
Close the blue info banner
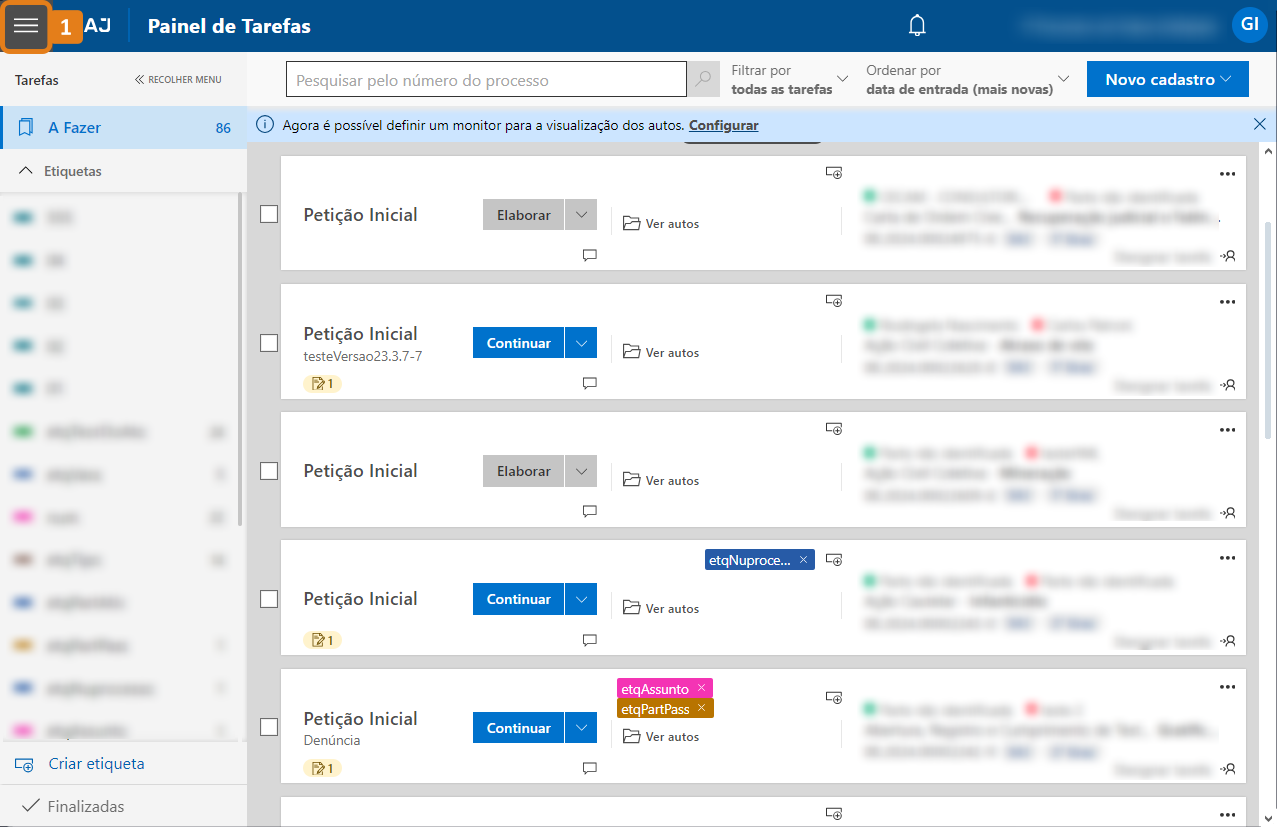(1260, 124)
